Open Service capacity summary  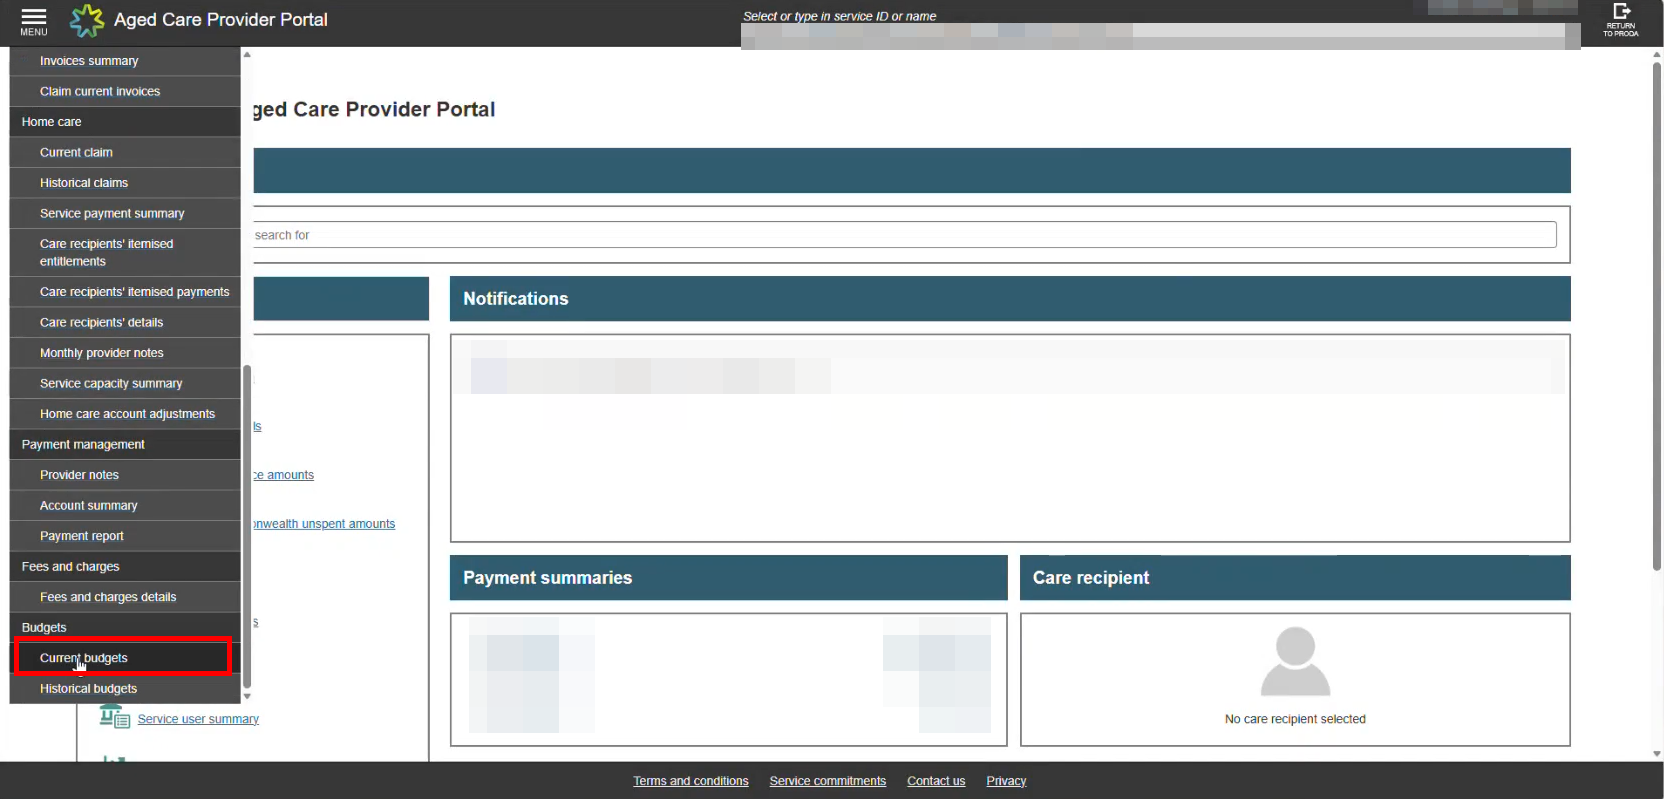[x=111, y=384]
